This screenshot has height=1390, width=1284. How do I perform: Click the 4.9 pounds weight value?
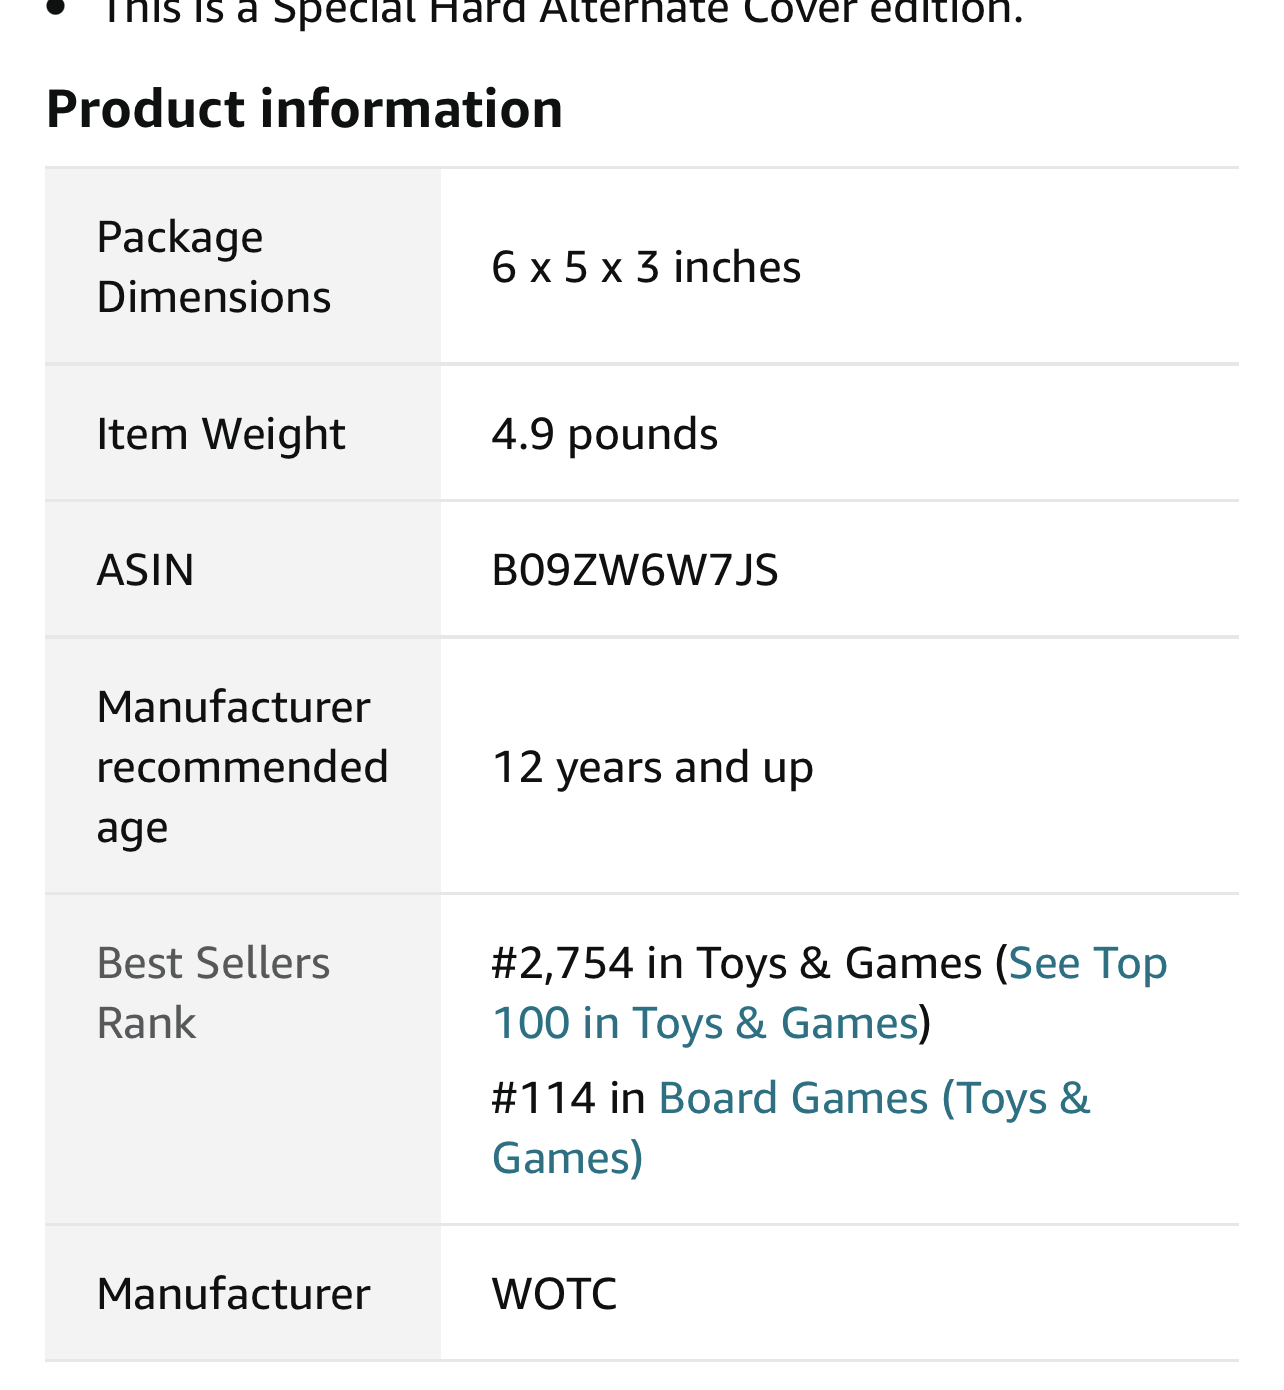[604, 435]
